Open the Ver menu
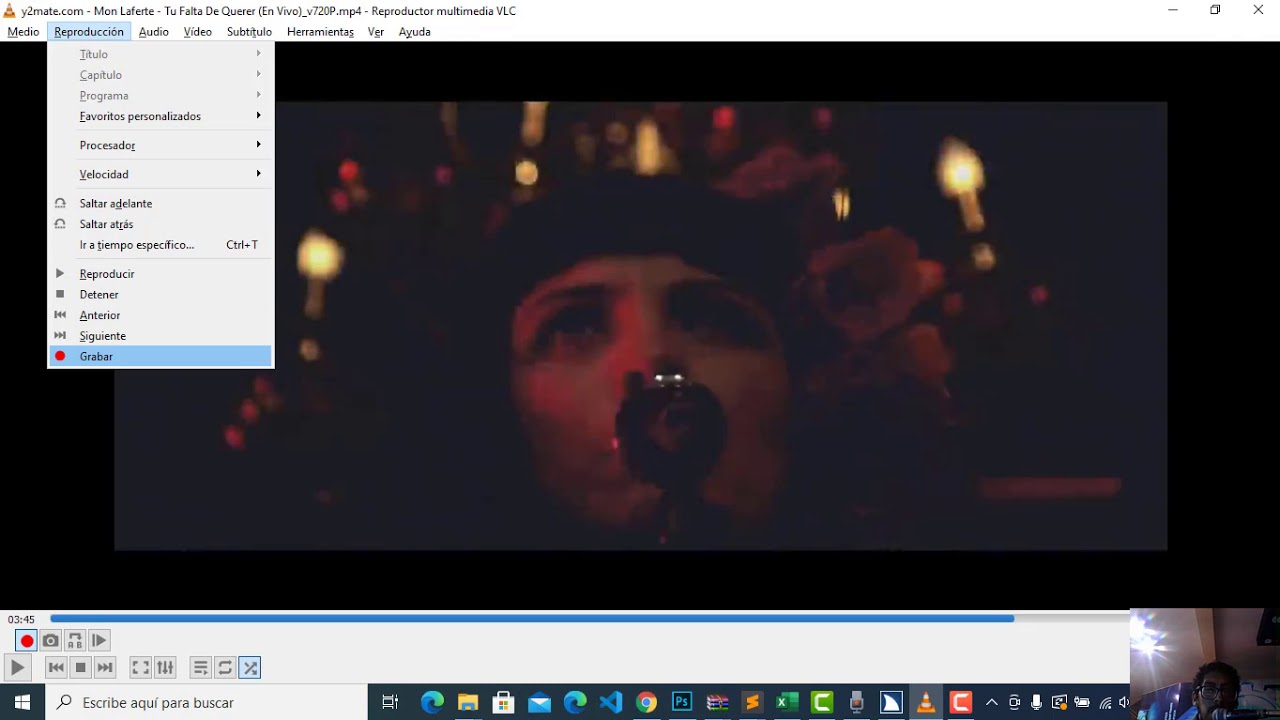The height and width of the screenshot is (720, 1280). pos(376,32)
